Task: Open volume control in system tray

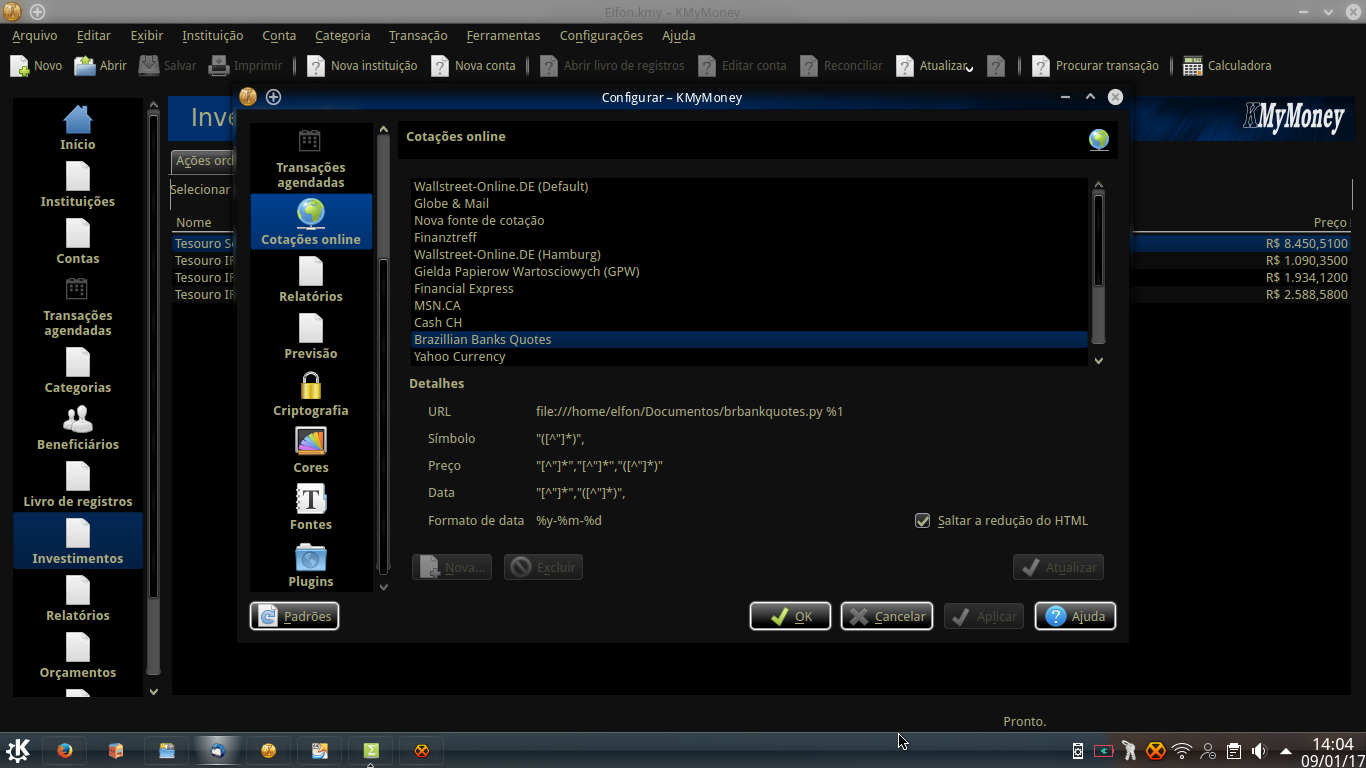Action: click(1259, 750)
